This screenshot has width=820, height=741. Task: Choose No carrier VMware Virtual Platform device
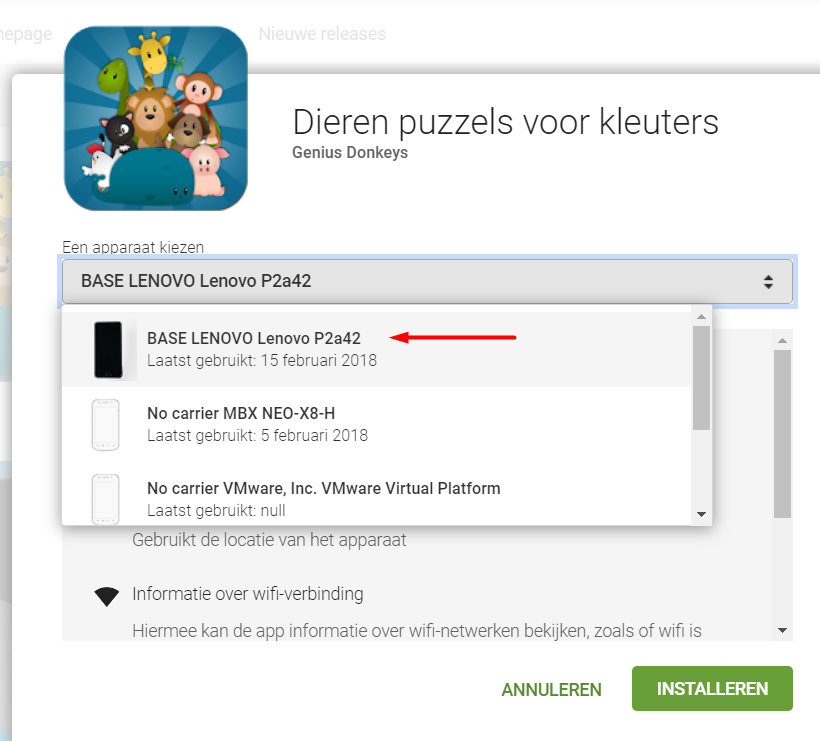tap(377, 498)
